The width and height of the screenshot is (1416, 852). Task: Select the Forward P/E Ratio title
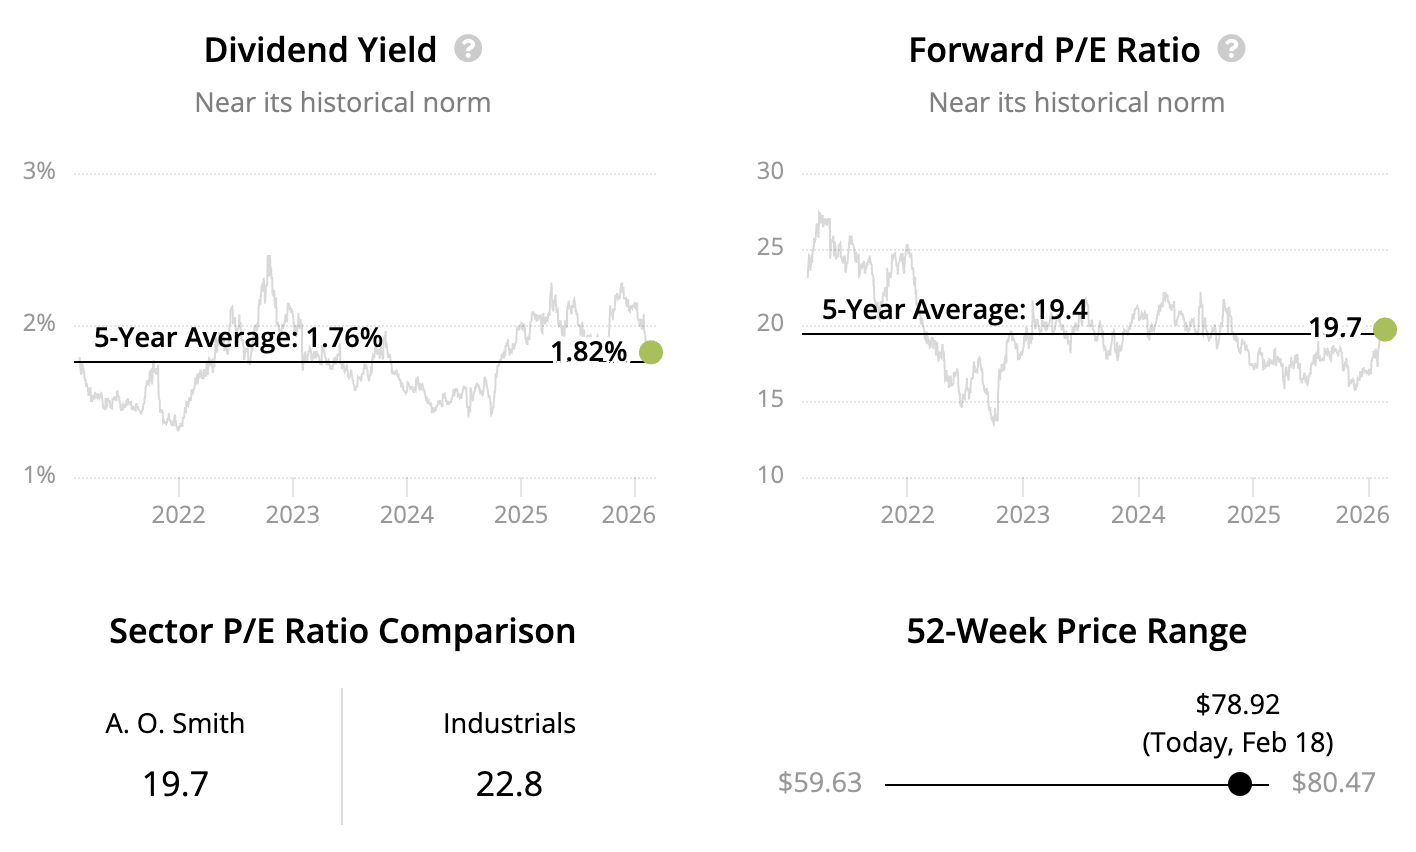coord(1054,50)
